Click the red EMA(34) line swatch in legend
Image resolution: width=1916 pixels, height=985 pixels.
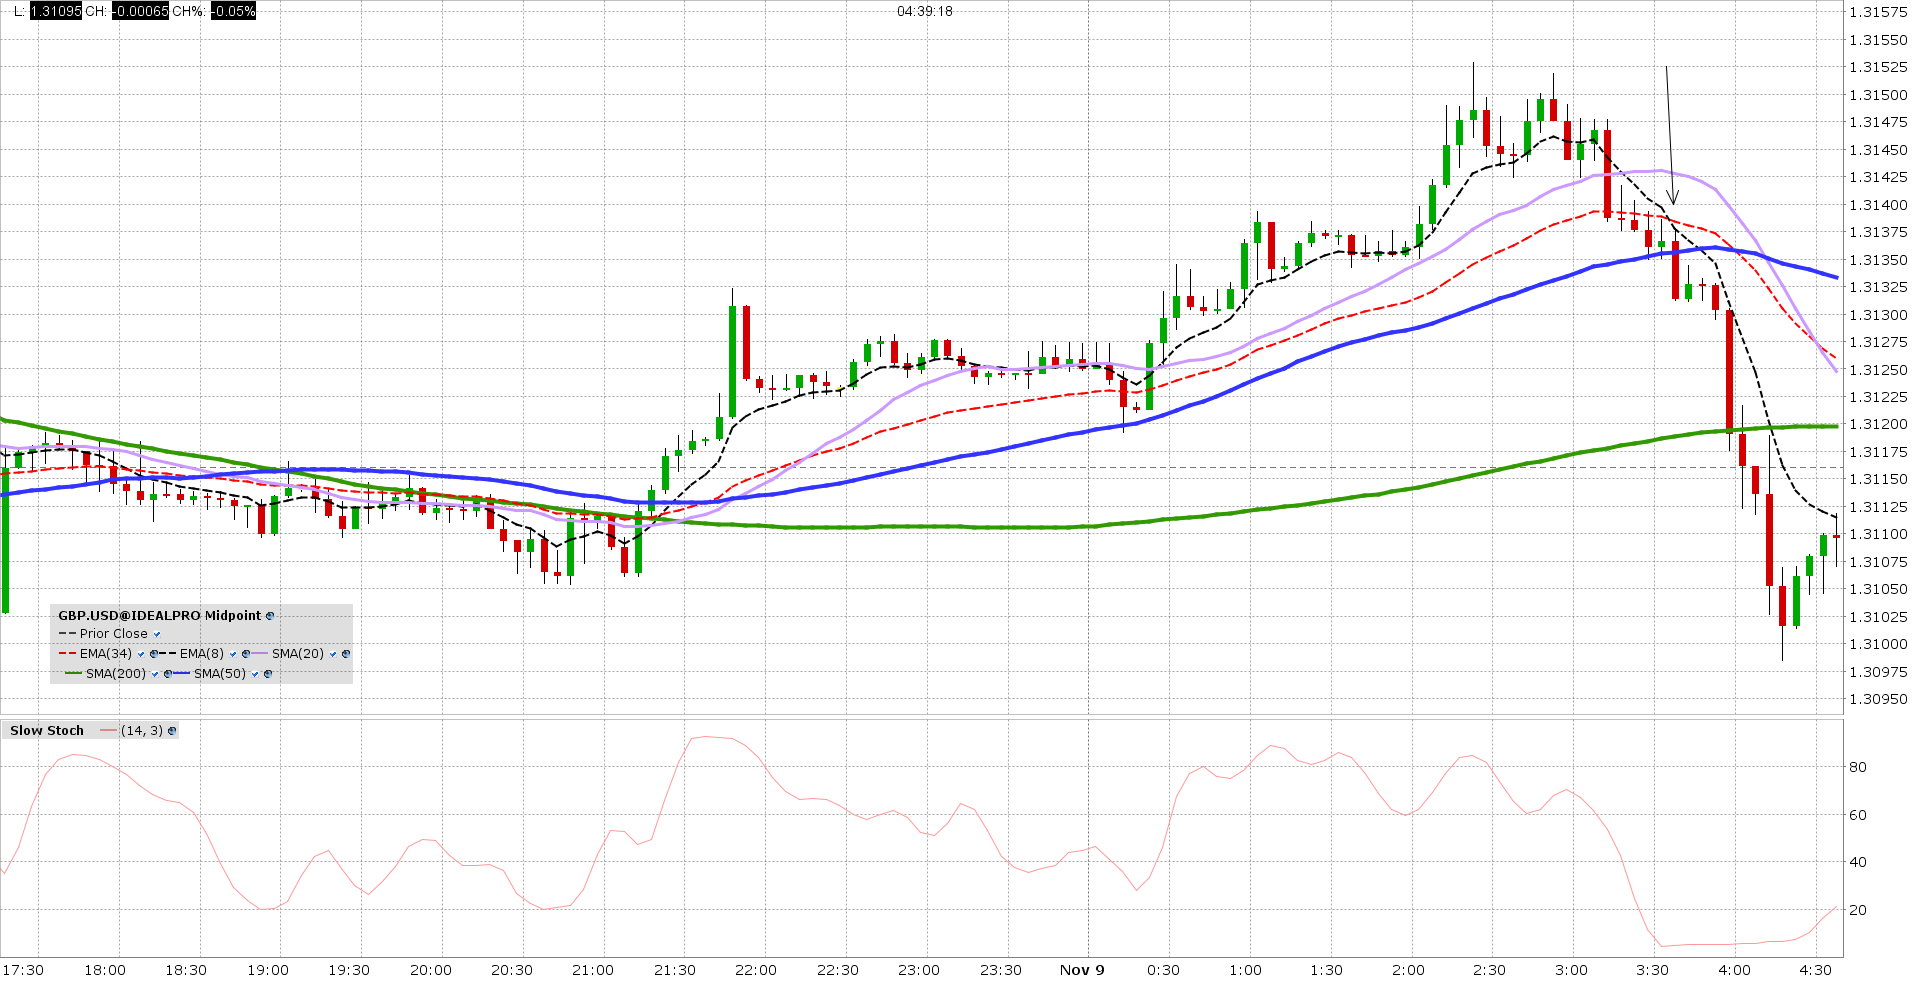point(67,653)
